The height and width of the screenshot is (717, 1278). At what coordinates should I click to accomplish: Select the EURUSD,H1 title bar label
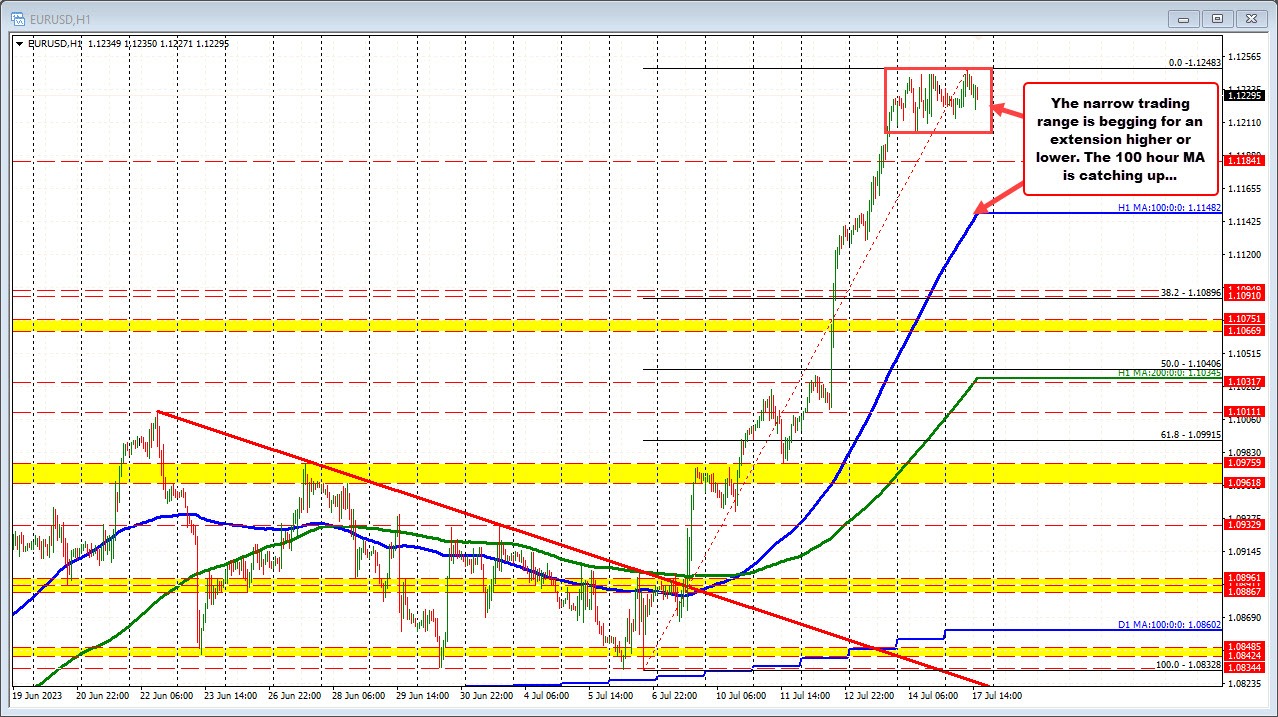[62, 17]
